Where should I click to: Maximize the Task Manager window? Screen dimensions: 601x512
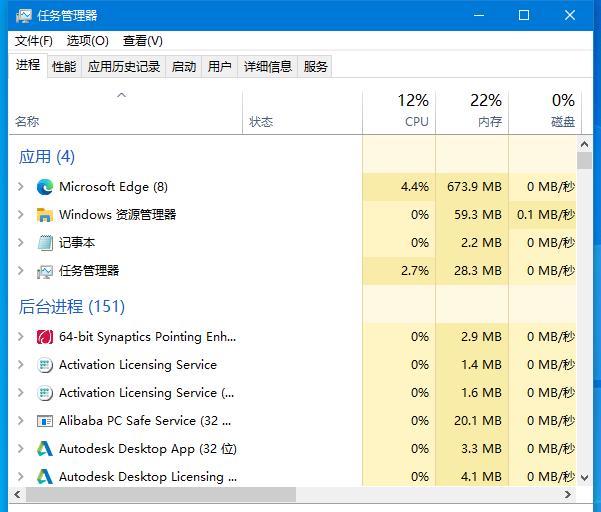pos(524,15)
